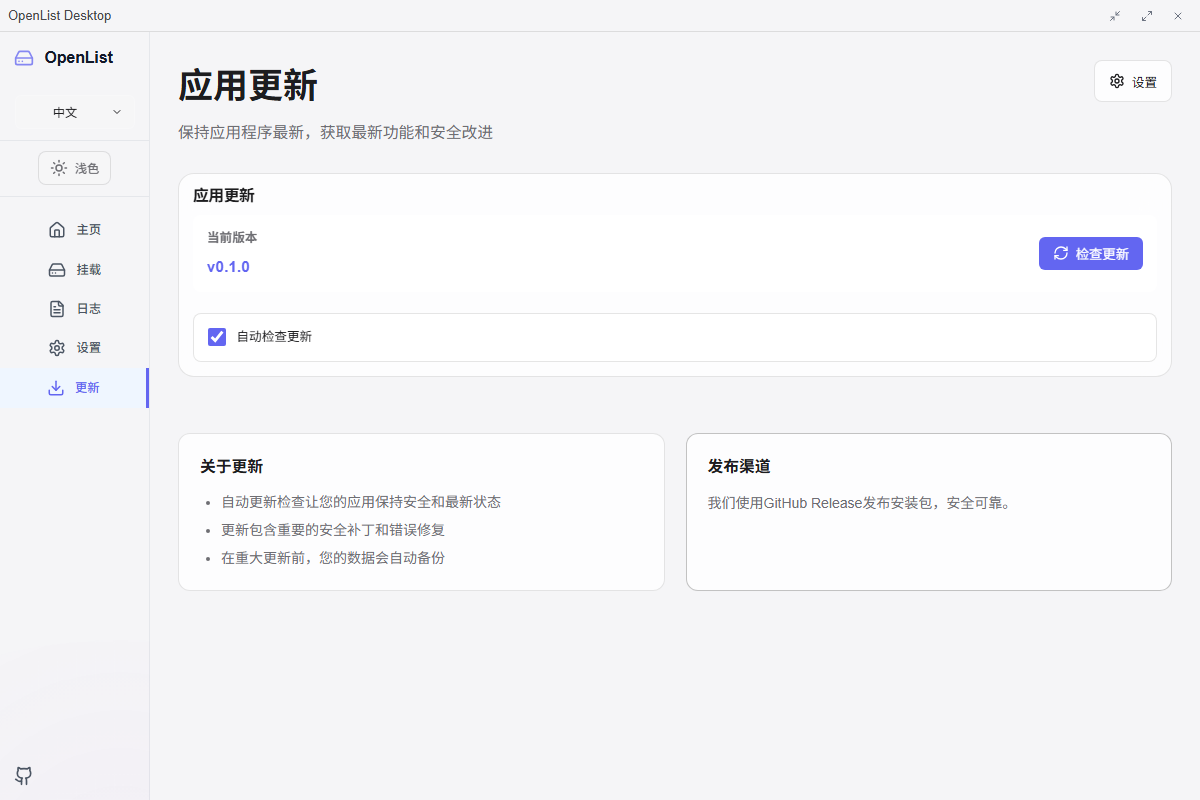Open the 日志 logs panel from sidebar
Viewport: 1200px width, 800px height.
(74, 308)
